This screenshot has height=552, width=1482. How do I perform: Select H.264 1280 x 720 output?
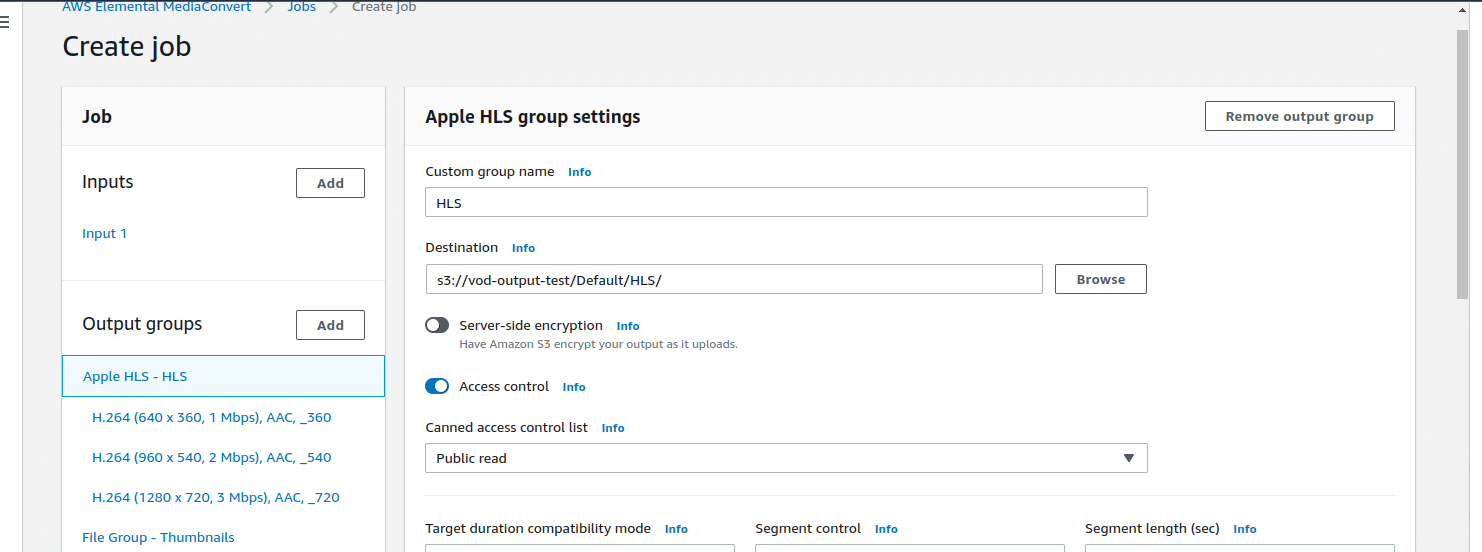(215, 497)
